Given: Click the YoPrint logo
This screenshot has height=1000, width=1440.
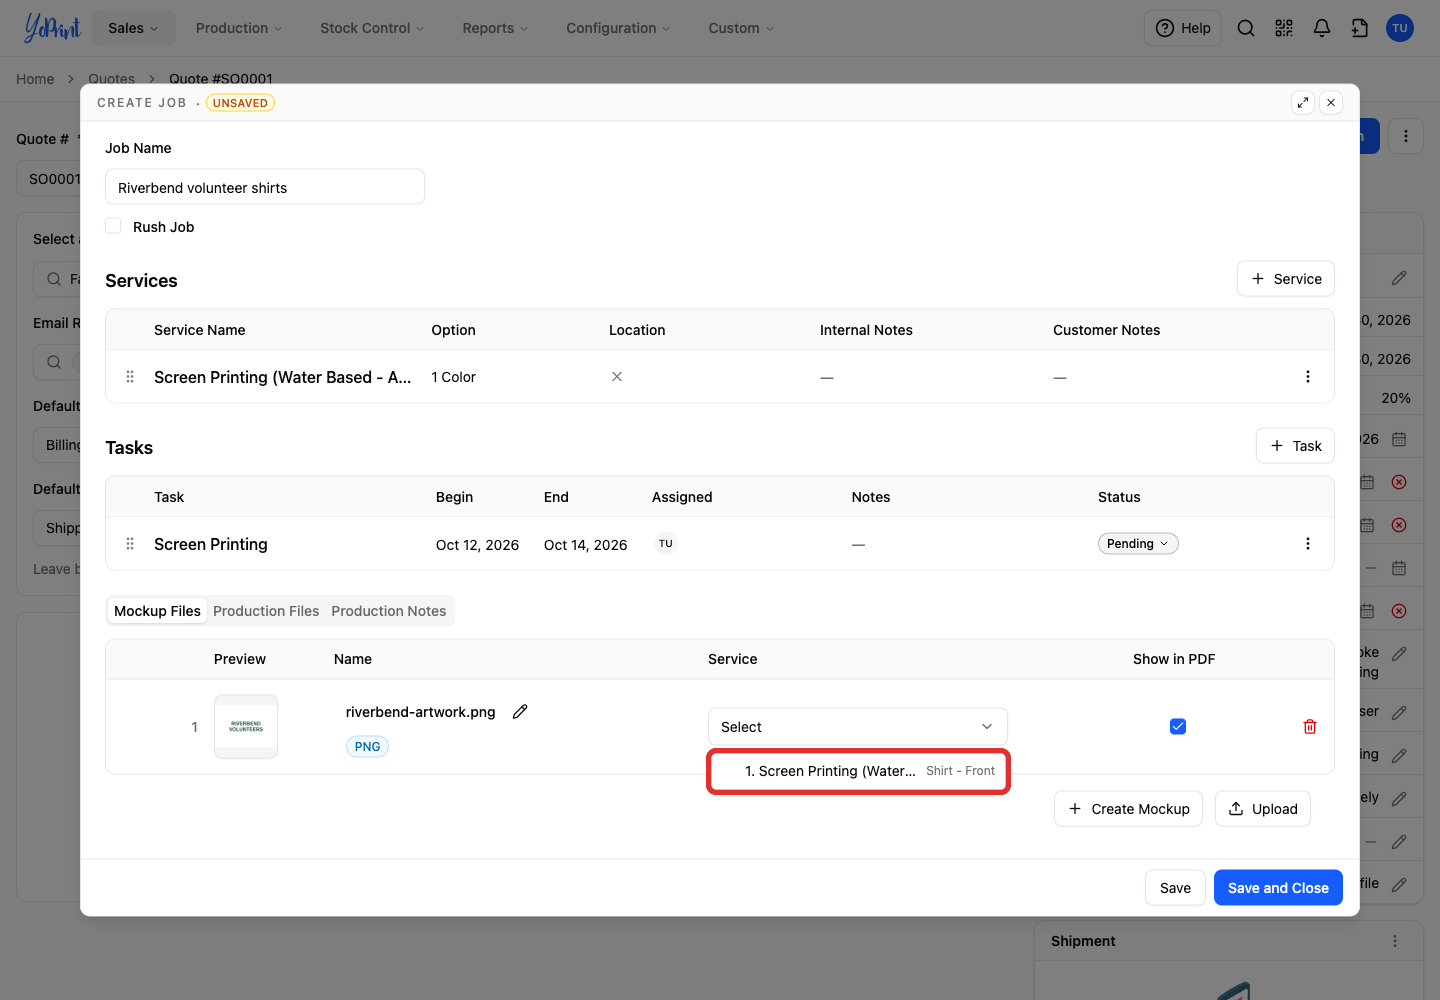Looking at the screenshot, I should click(52, 28).
